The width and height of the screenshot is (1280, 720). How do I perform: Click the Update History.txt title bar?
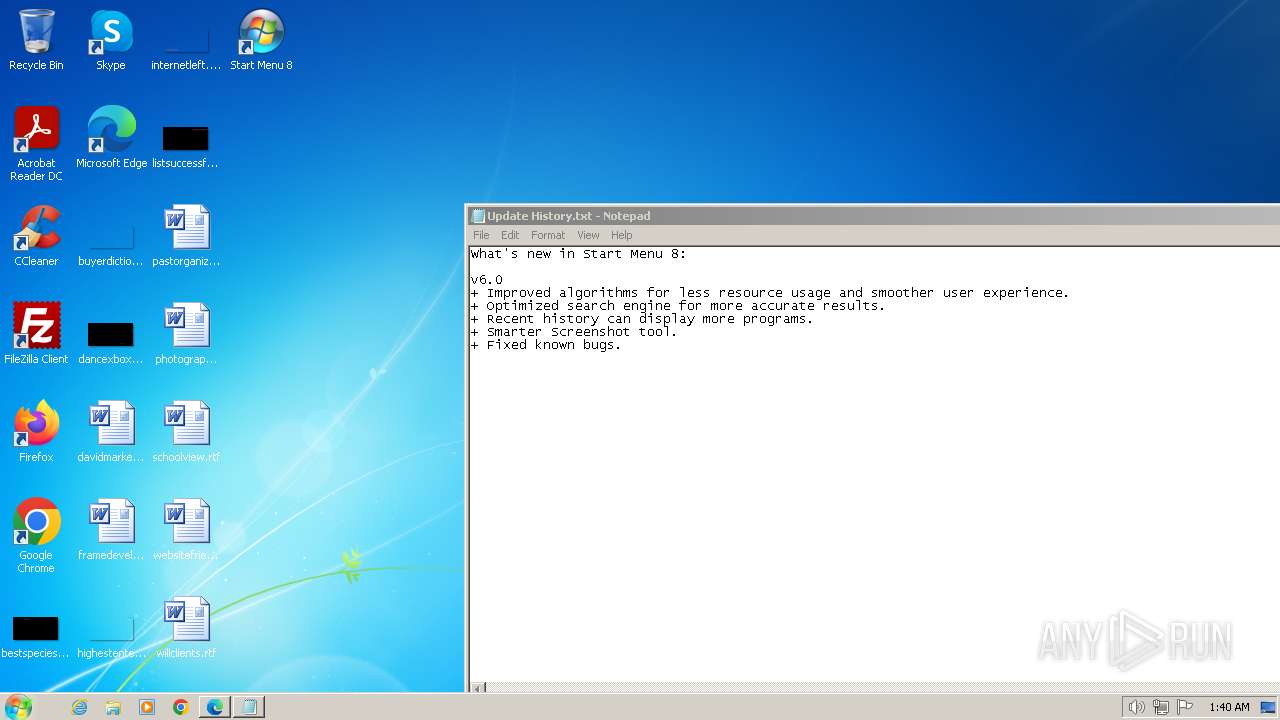coord(872,216)
